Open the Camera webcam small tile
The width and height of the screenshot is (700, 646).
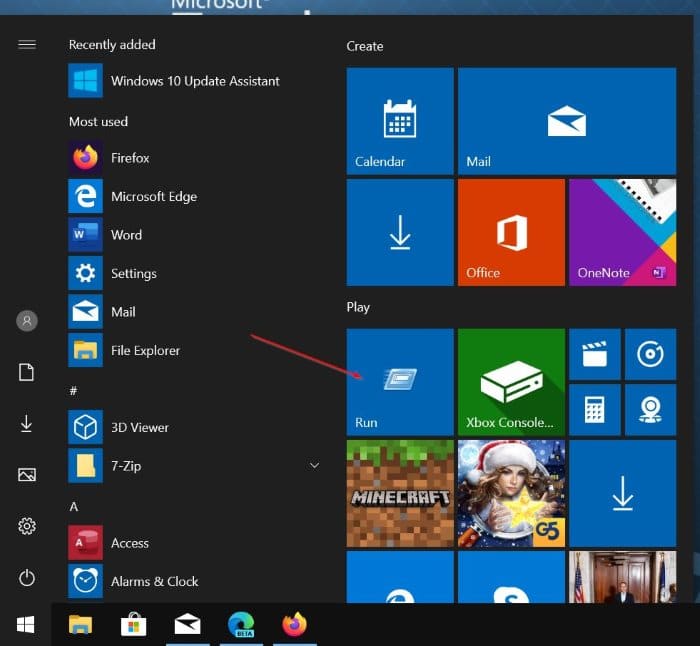pyautogui.click(x=650, y=410)
